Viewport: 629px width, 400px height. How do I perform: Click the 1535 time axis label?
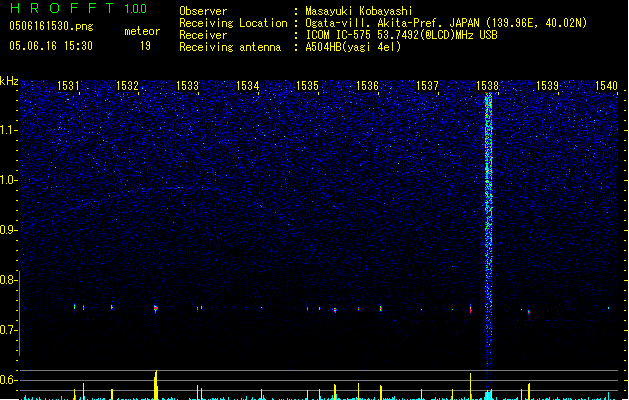pos(307,85)
